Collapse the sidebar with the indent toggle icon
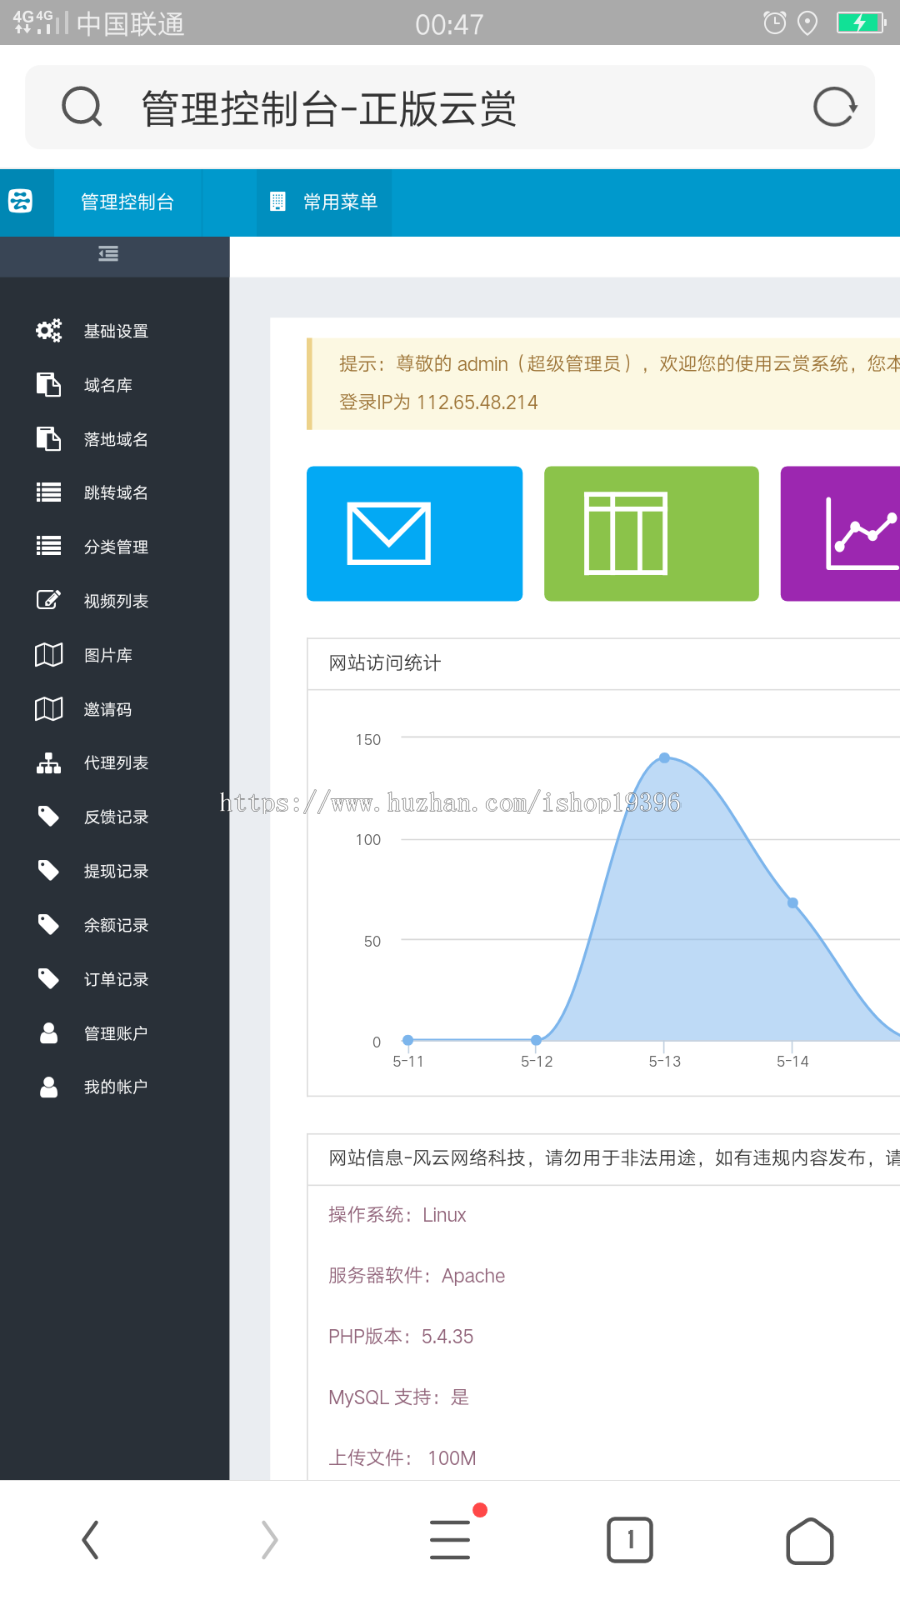The image size is (900, 1600). pyautogui.click(x=108, y=254)
